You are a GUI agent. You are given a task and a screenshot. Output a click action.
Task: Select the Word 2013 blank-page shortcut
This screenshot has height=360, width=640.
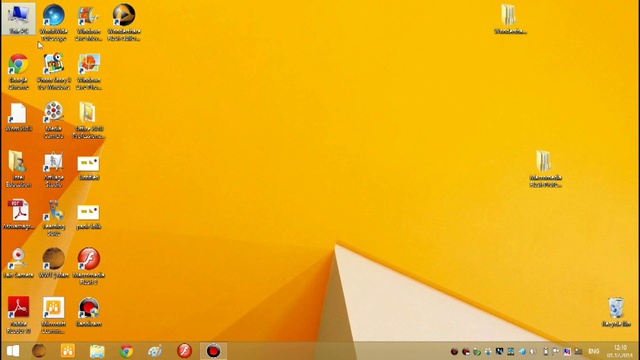point(18,117)
